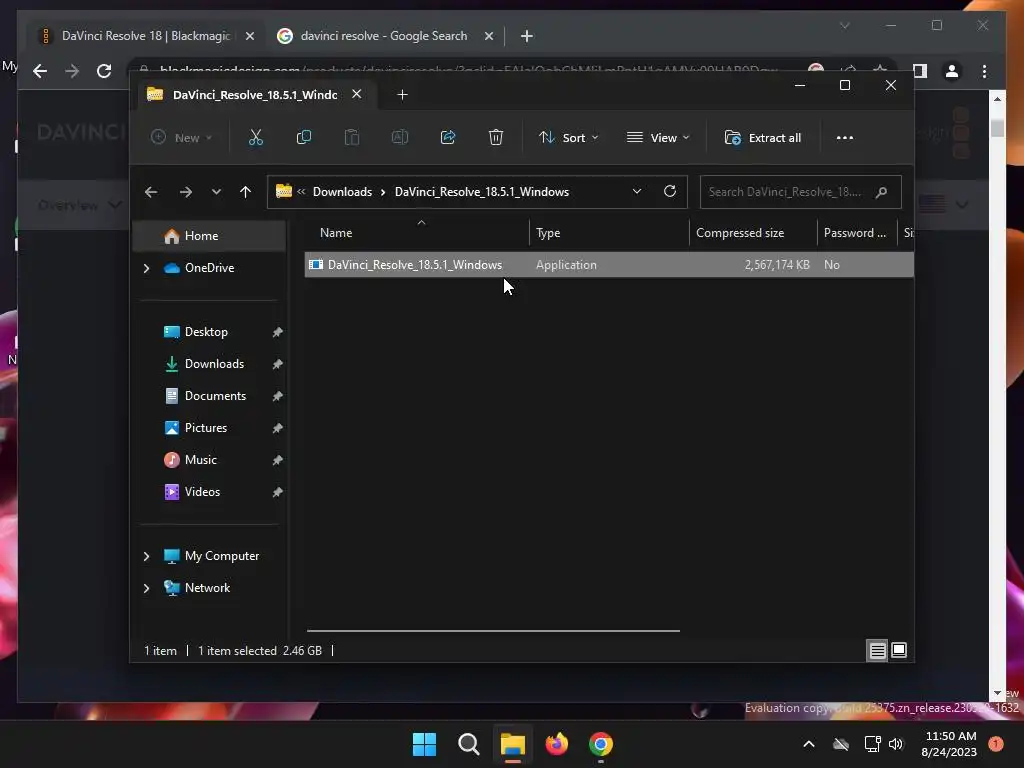
Task: Sort by Compressed size column header
Action: click(x=753, y=233)
